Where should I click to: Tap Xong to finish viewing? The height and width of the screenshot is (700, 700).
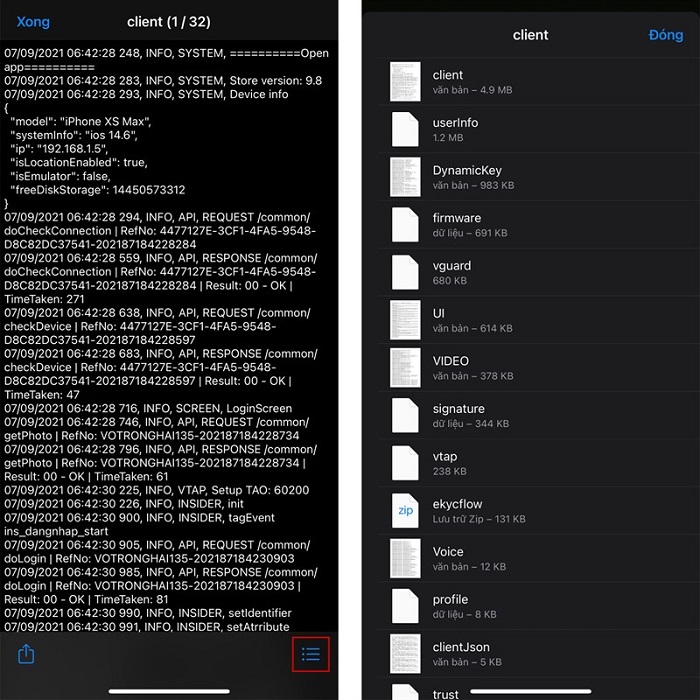[x=33, y=21]
